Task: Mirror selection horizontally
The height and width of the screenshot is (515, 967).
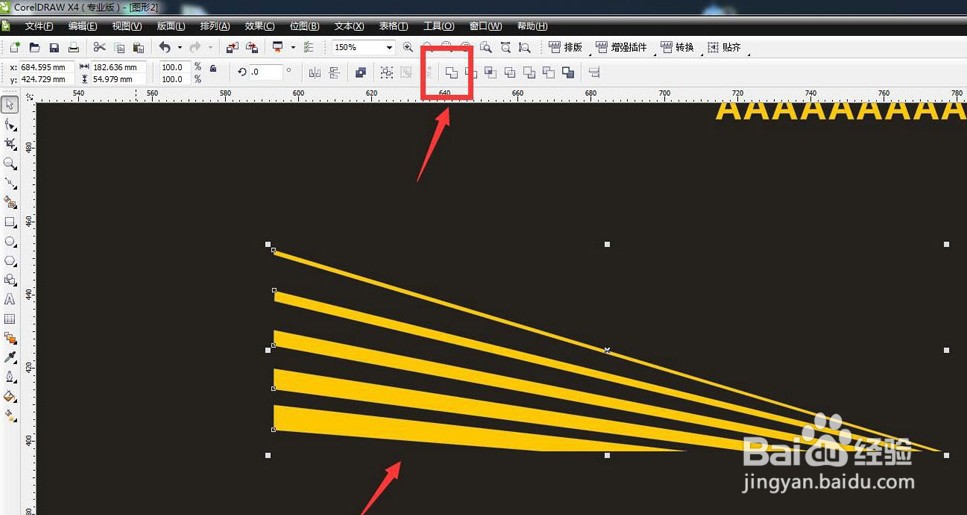Action: [x=315, y=73]
